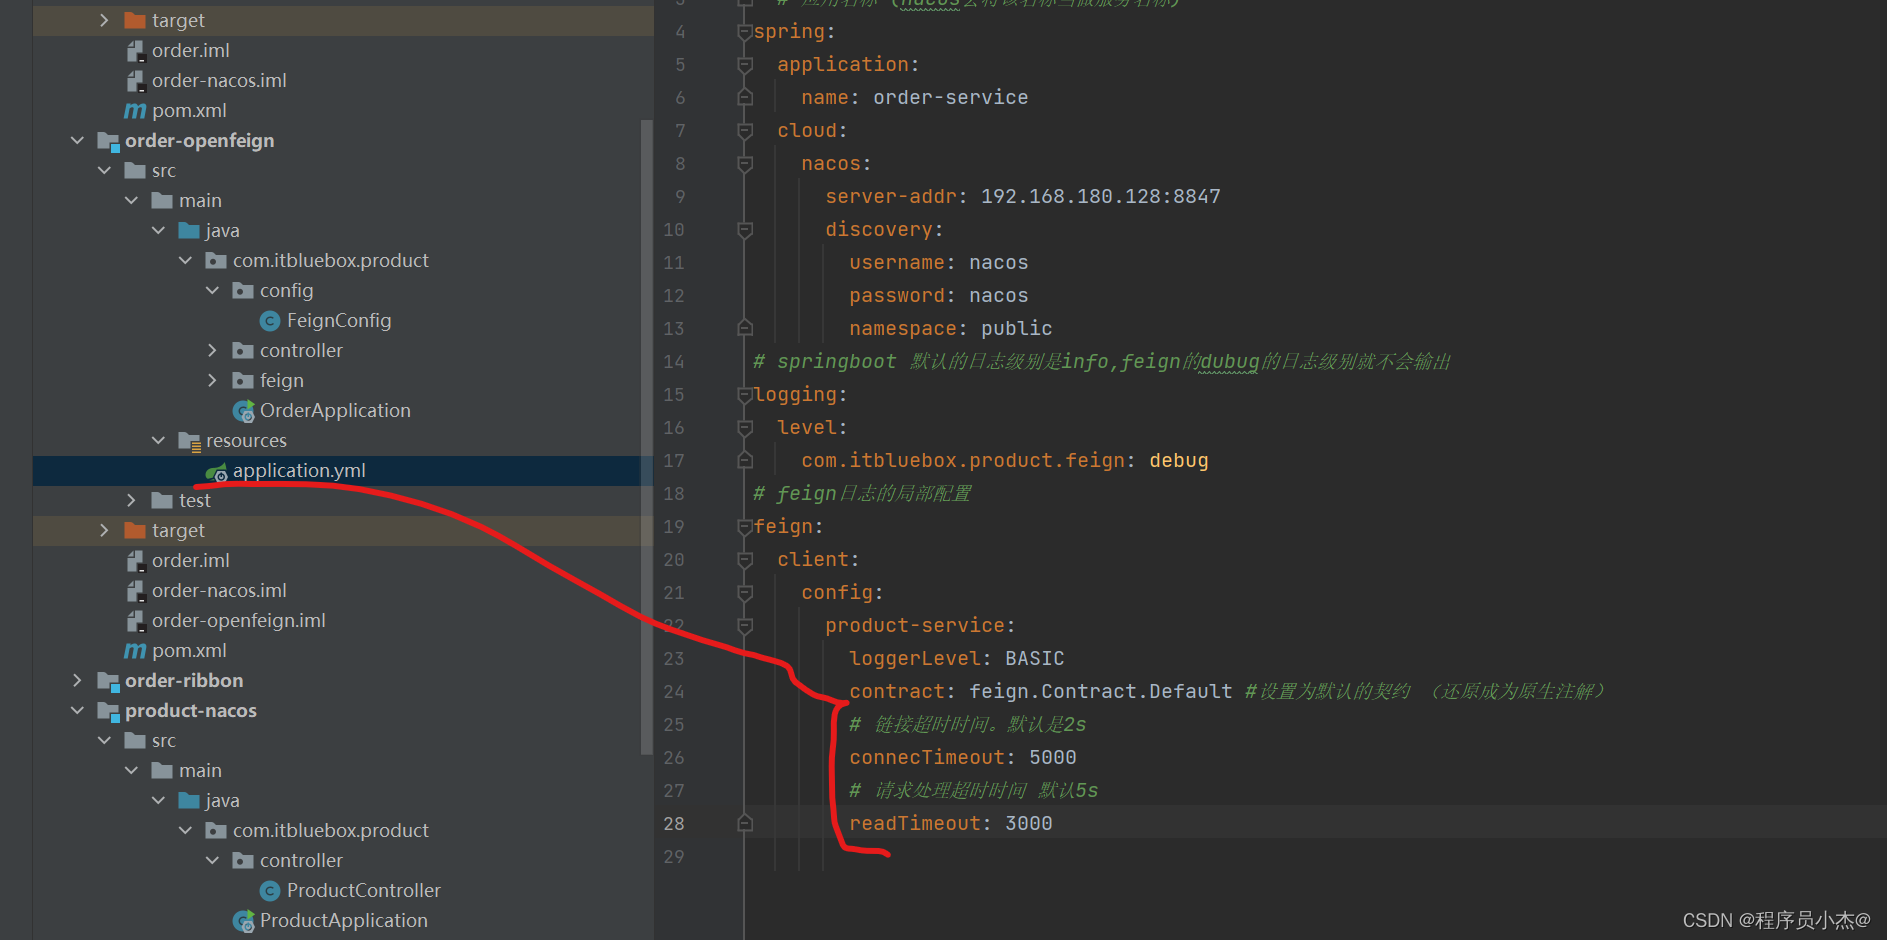Fold the spring: block at line 4
The width and height of the screenshot is (1887, 940).
745,32
